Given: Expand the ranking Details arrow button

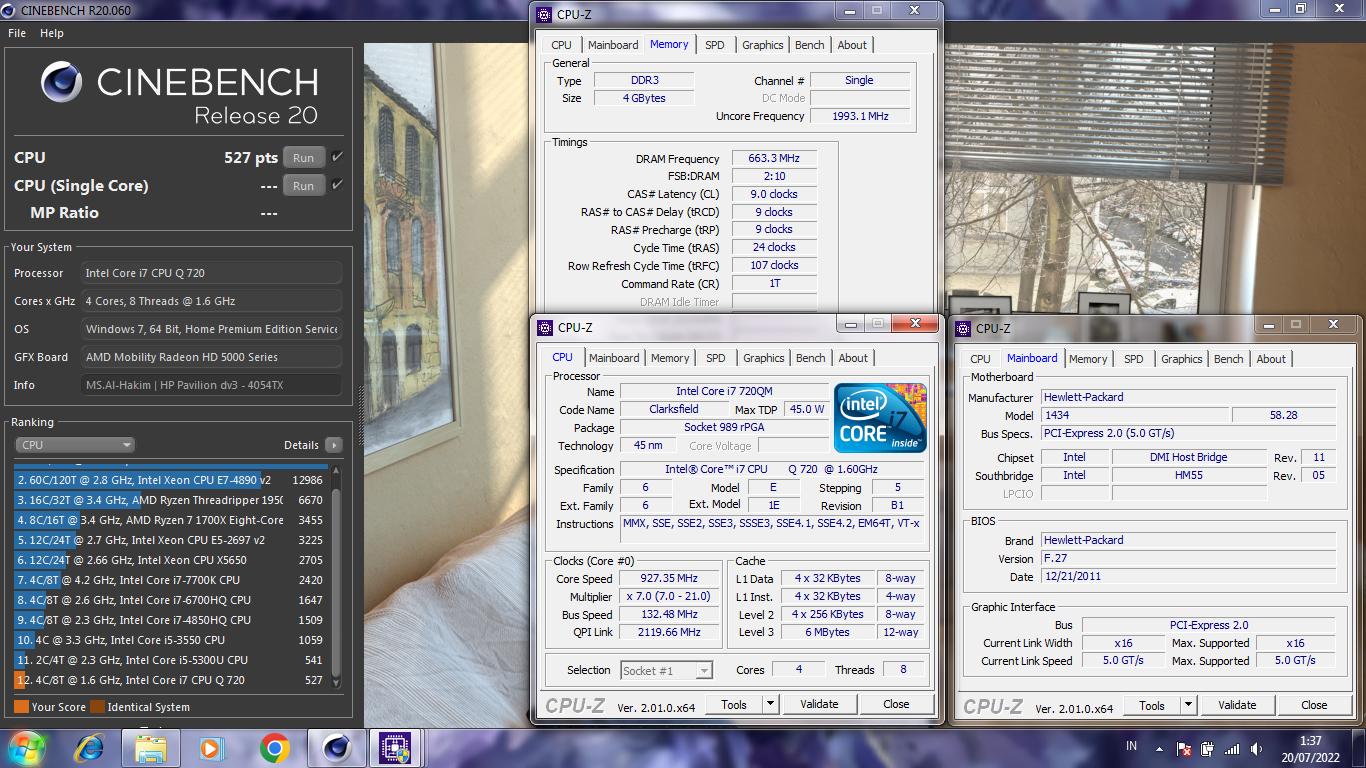Looking at the screenshot, I should point(333,445).
